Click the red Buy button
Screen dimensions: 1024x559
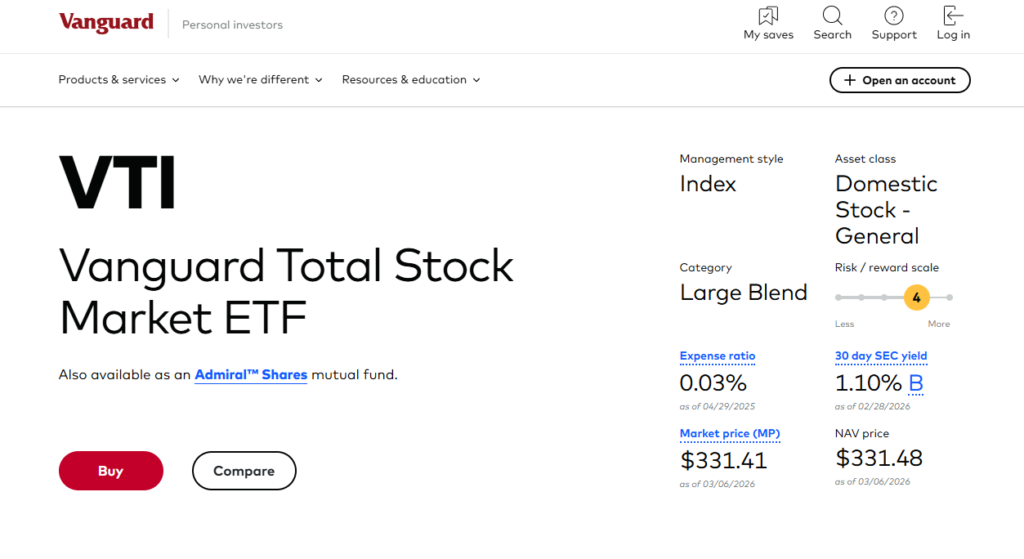coord(111,471)
